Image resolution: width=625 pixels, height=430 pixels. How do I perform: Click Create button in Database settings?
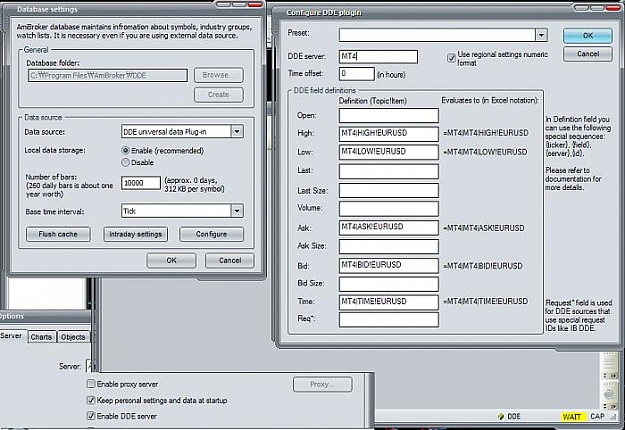click(218, 95)
